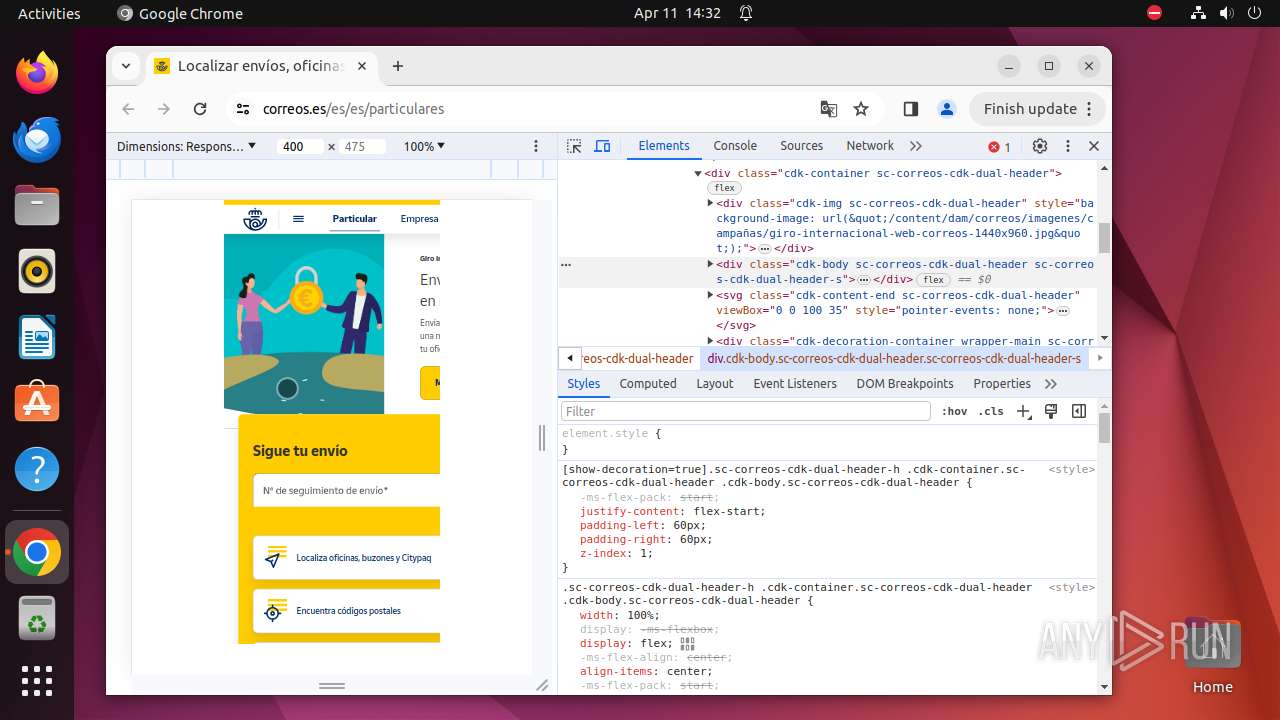1280x720 pixels.
Task: View site information icon in address bar
Action: click(242, 109)
